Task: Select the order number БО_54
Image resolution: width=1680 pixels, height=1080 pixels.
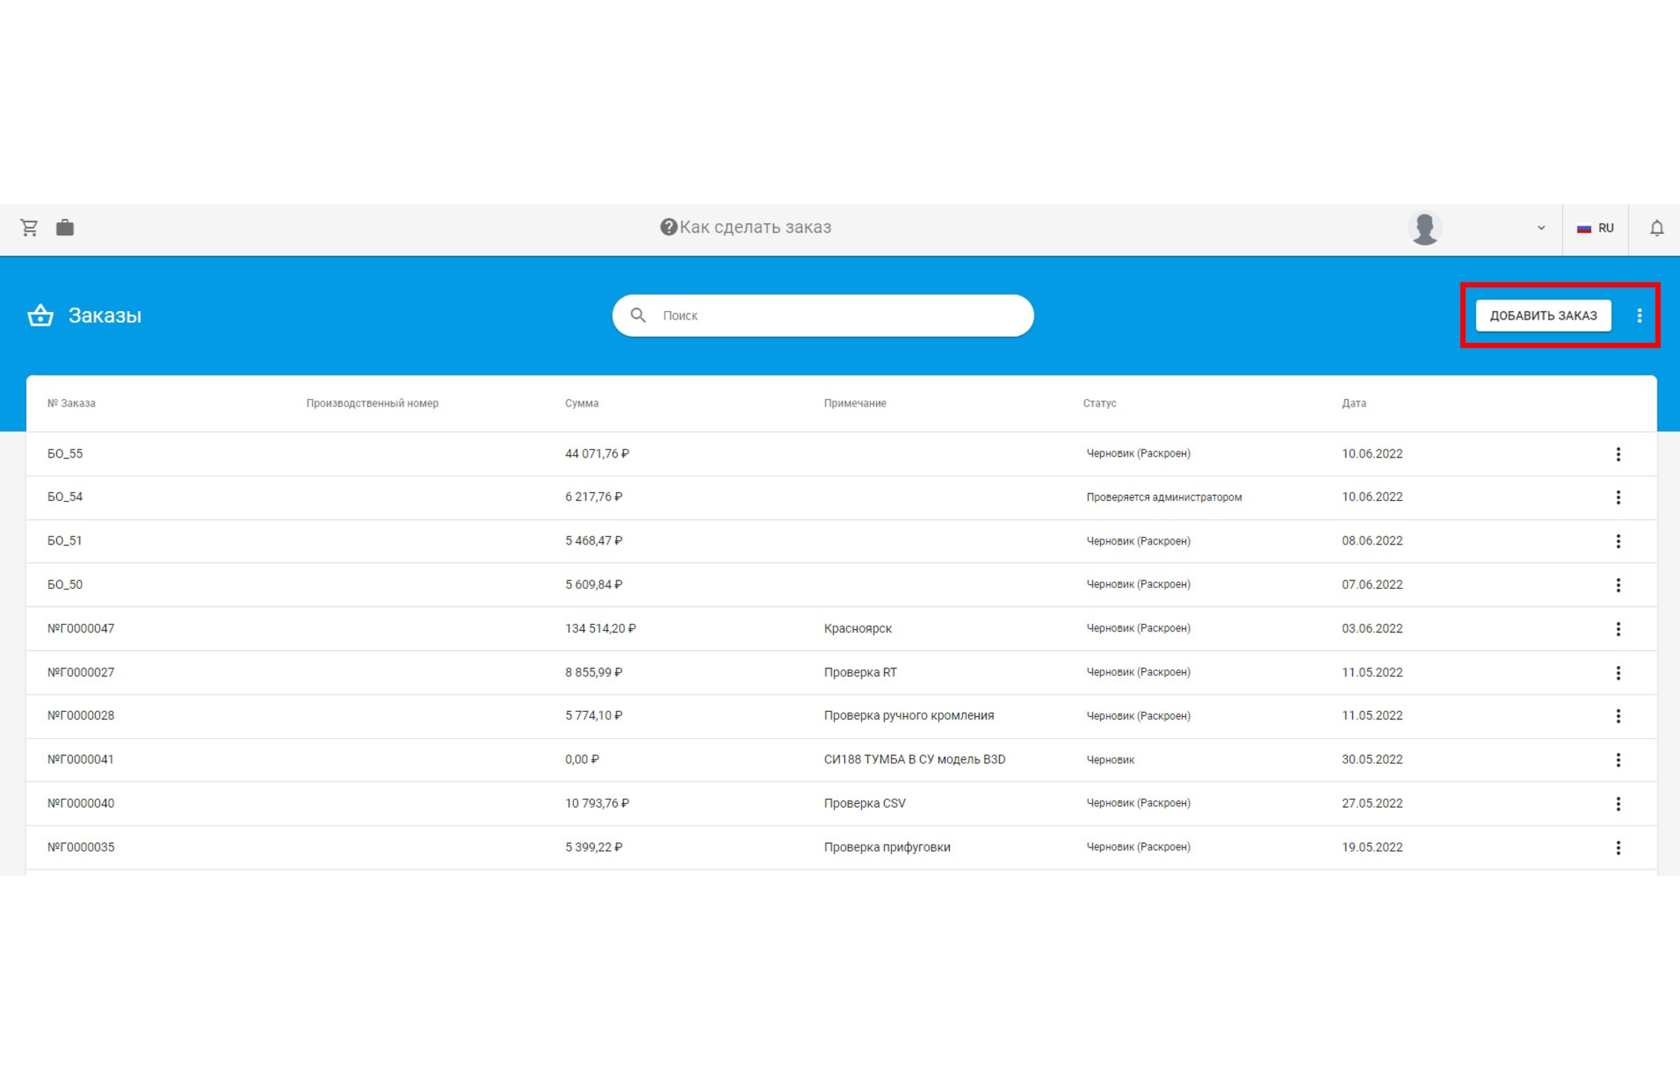Action: coord(65,497)
